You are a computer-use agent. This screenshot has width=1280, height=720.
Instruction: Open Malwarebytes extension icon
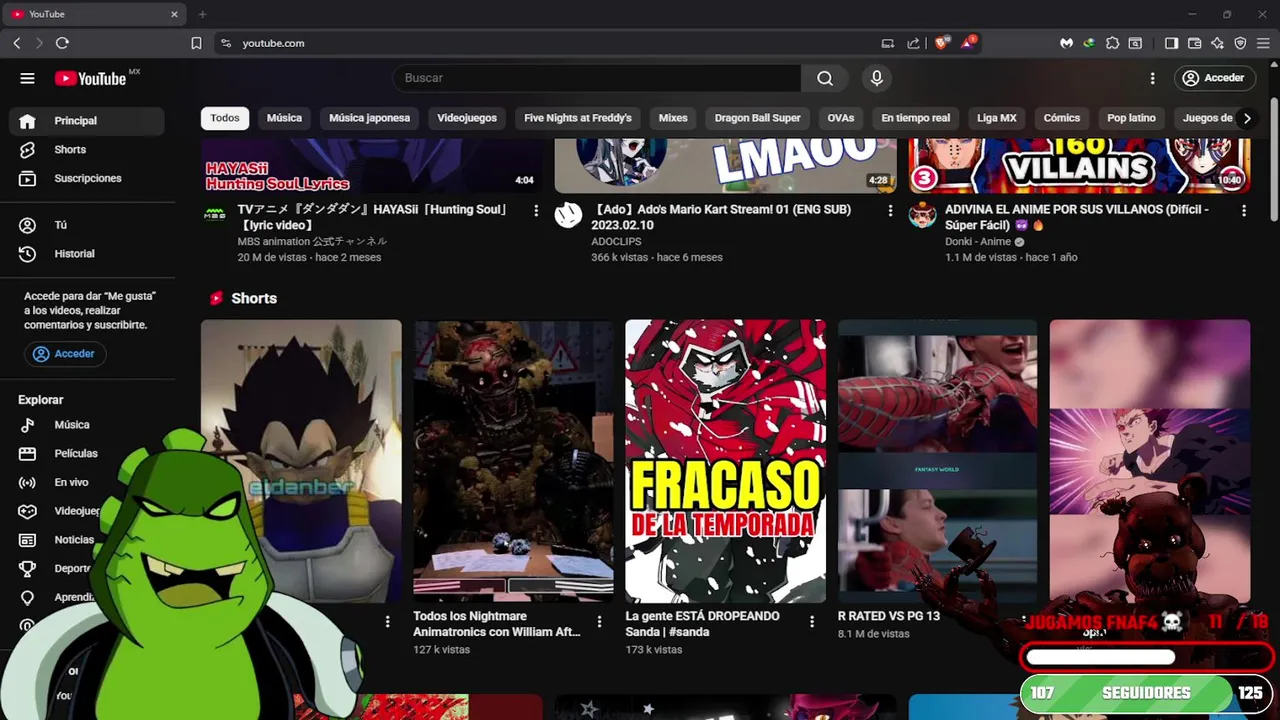(1066, 43)
